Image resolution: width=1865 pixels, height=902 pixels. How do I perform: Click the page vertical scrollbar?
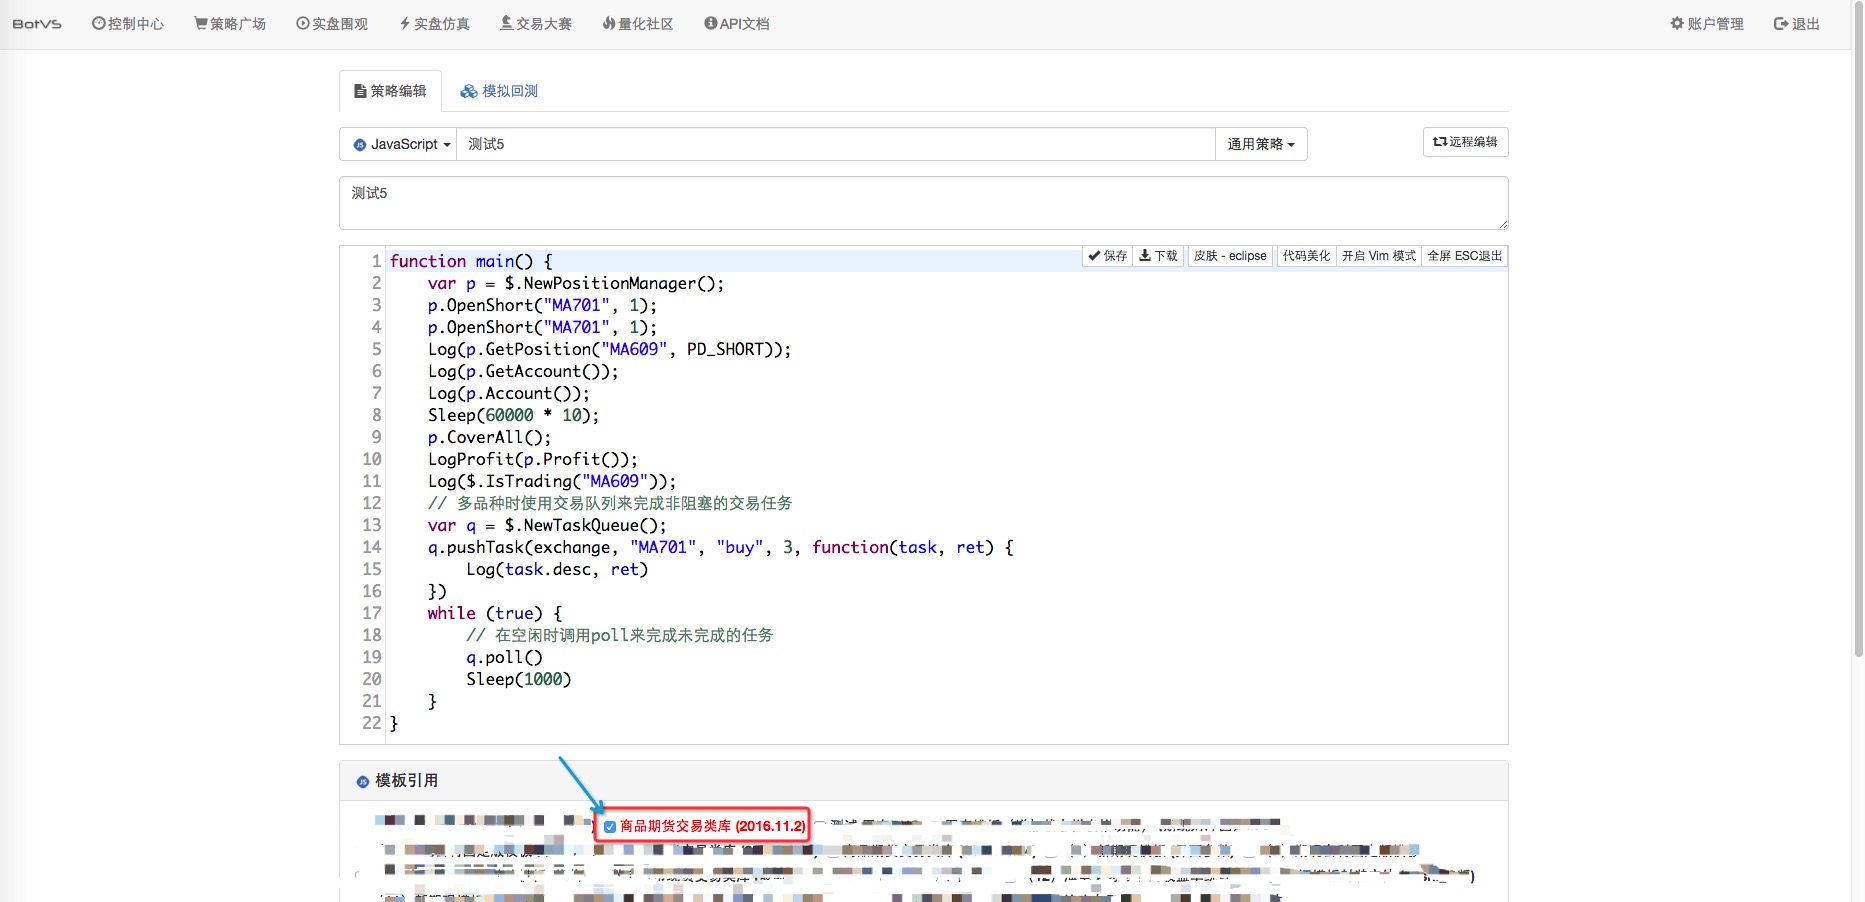[1858, 330]
